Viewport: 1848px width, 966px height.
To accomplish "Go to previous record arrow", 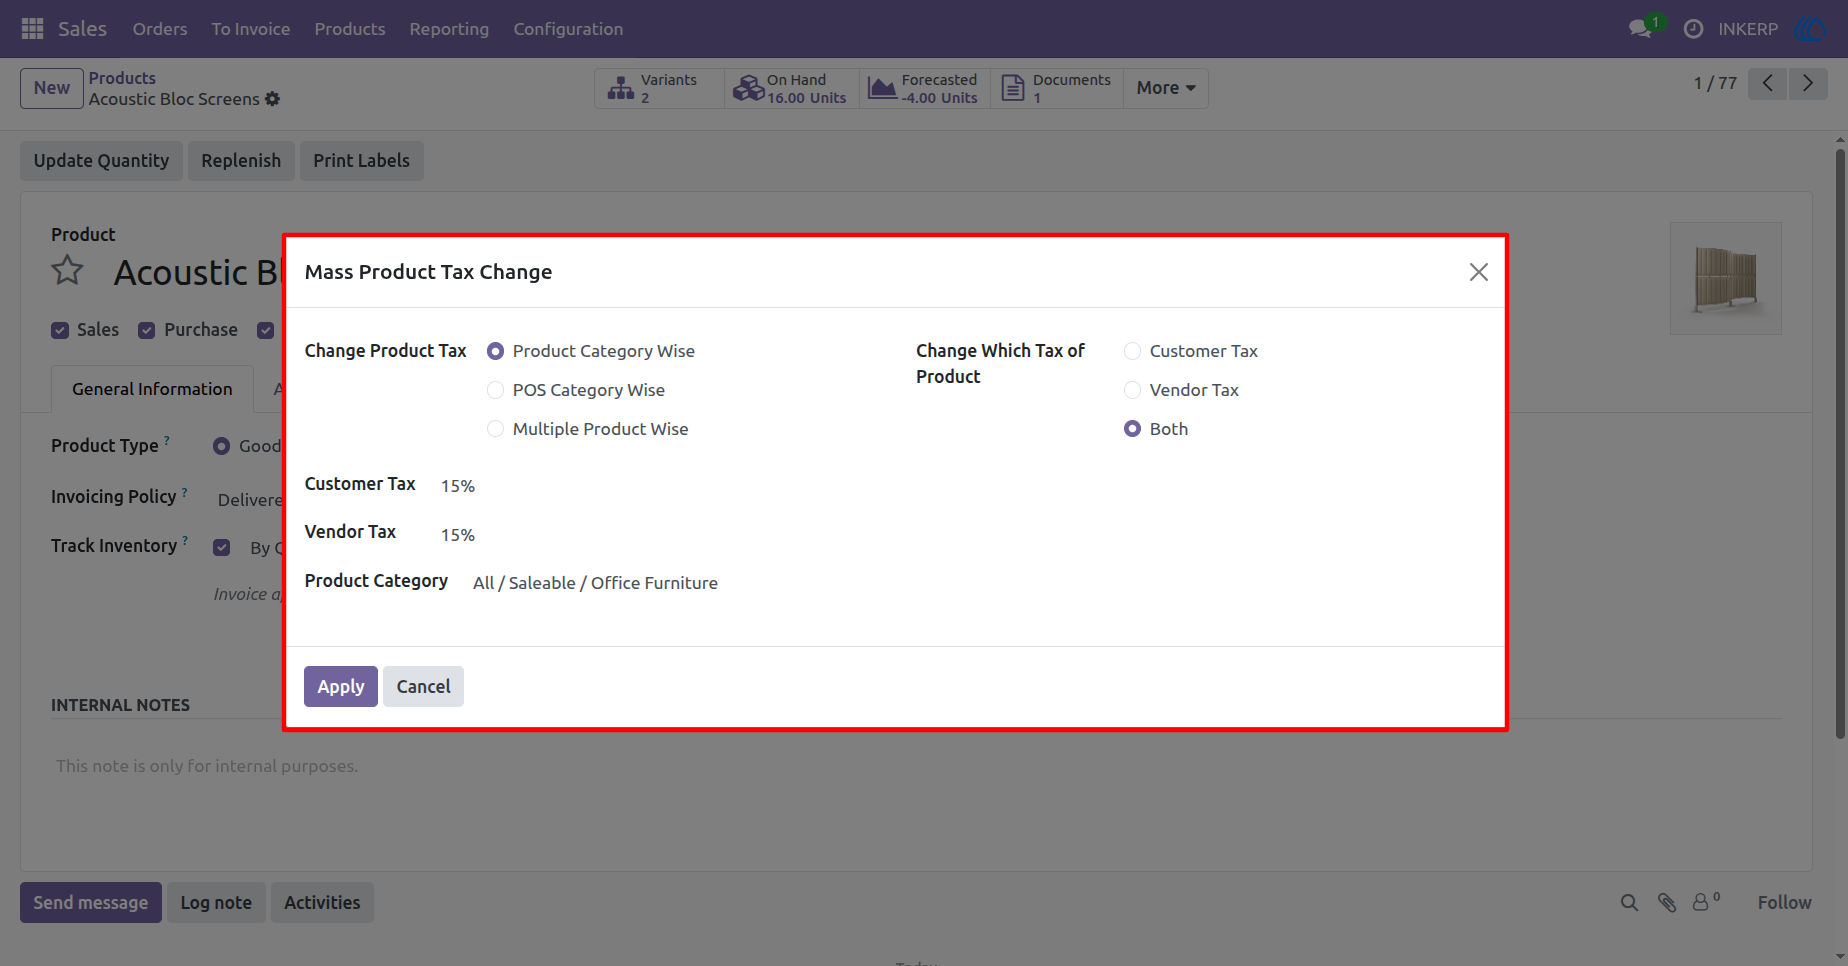I will [x=1768, y=83].
